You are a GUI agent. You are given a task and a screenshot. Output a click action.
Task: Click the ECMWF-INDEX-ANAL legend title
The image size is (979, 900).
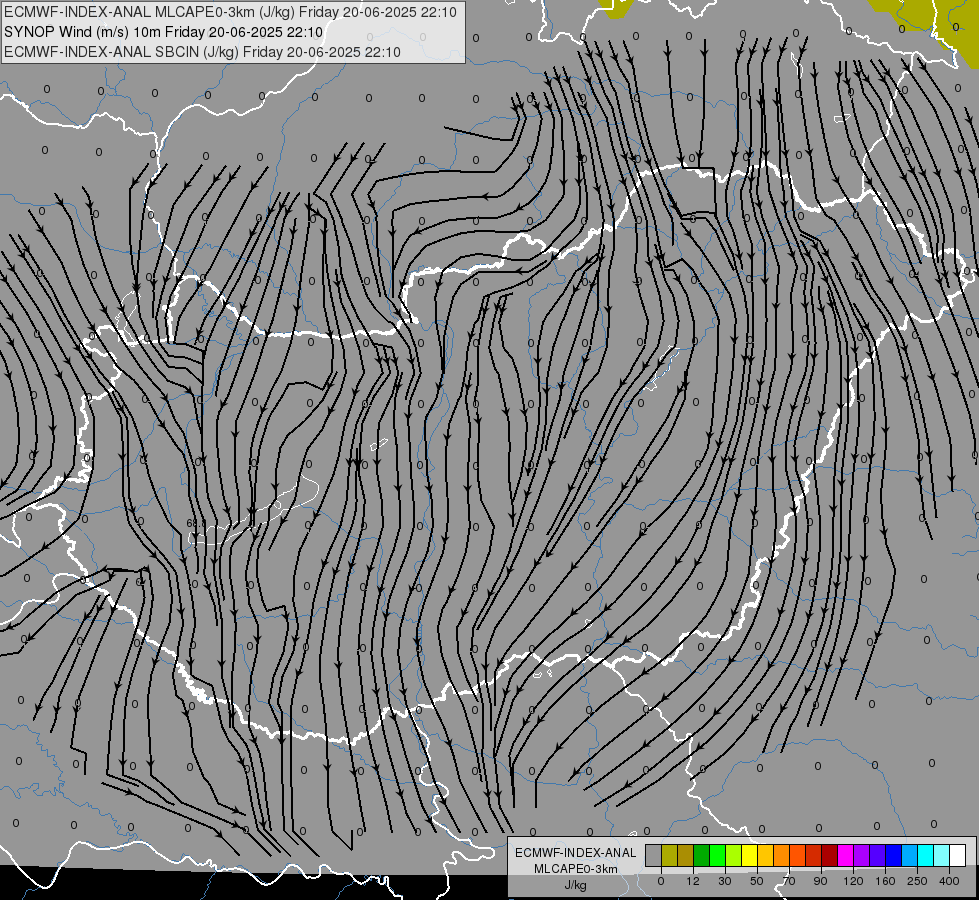click(576, 853)
